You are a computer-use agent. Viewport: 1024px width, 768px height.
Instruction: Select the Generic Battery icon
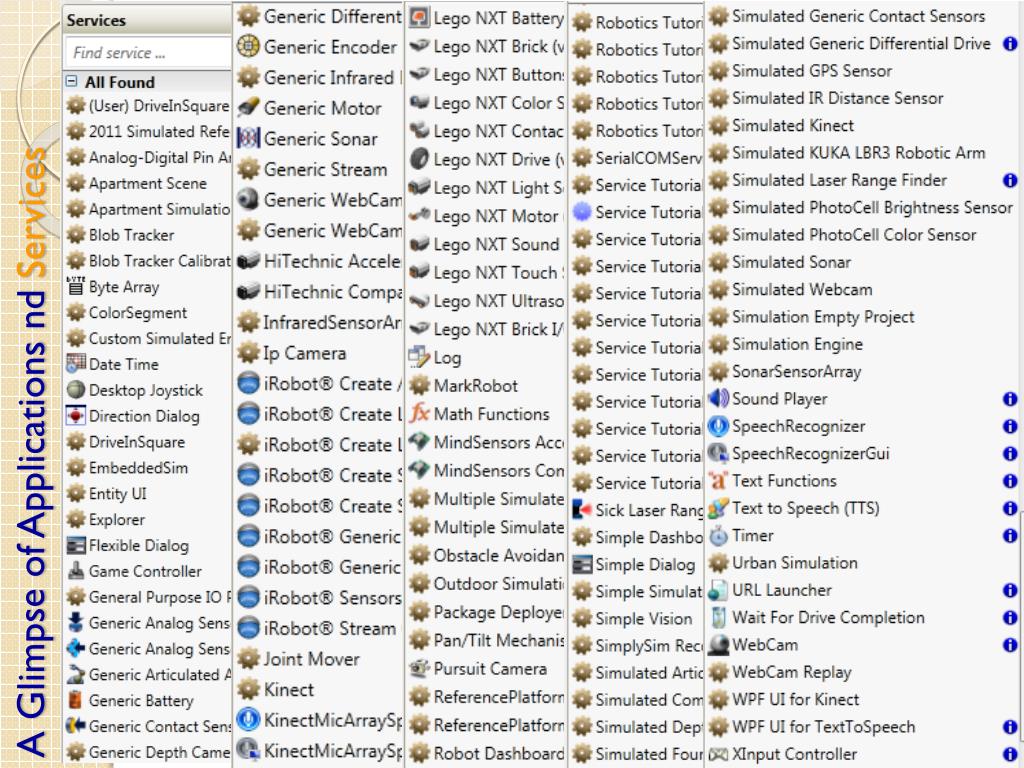76,700
